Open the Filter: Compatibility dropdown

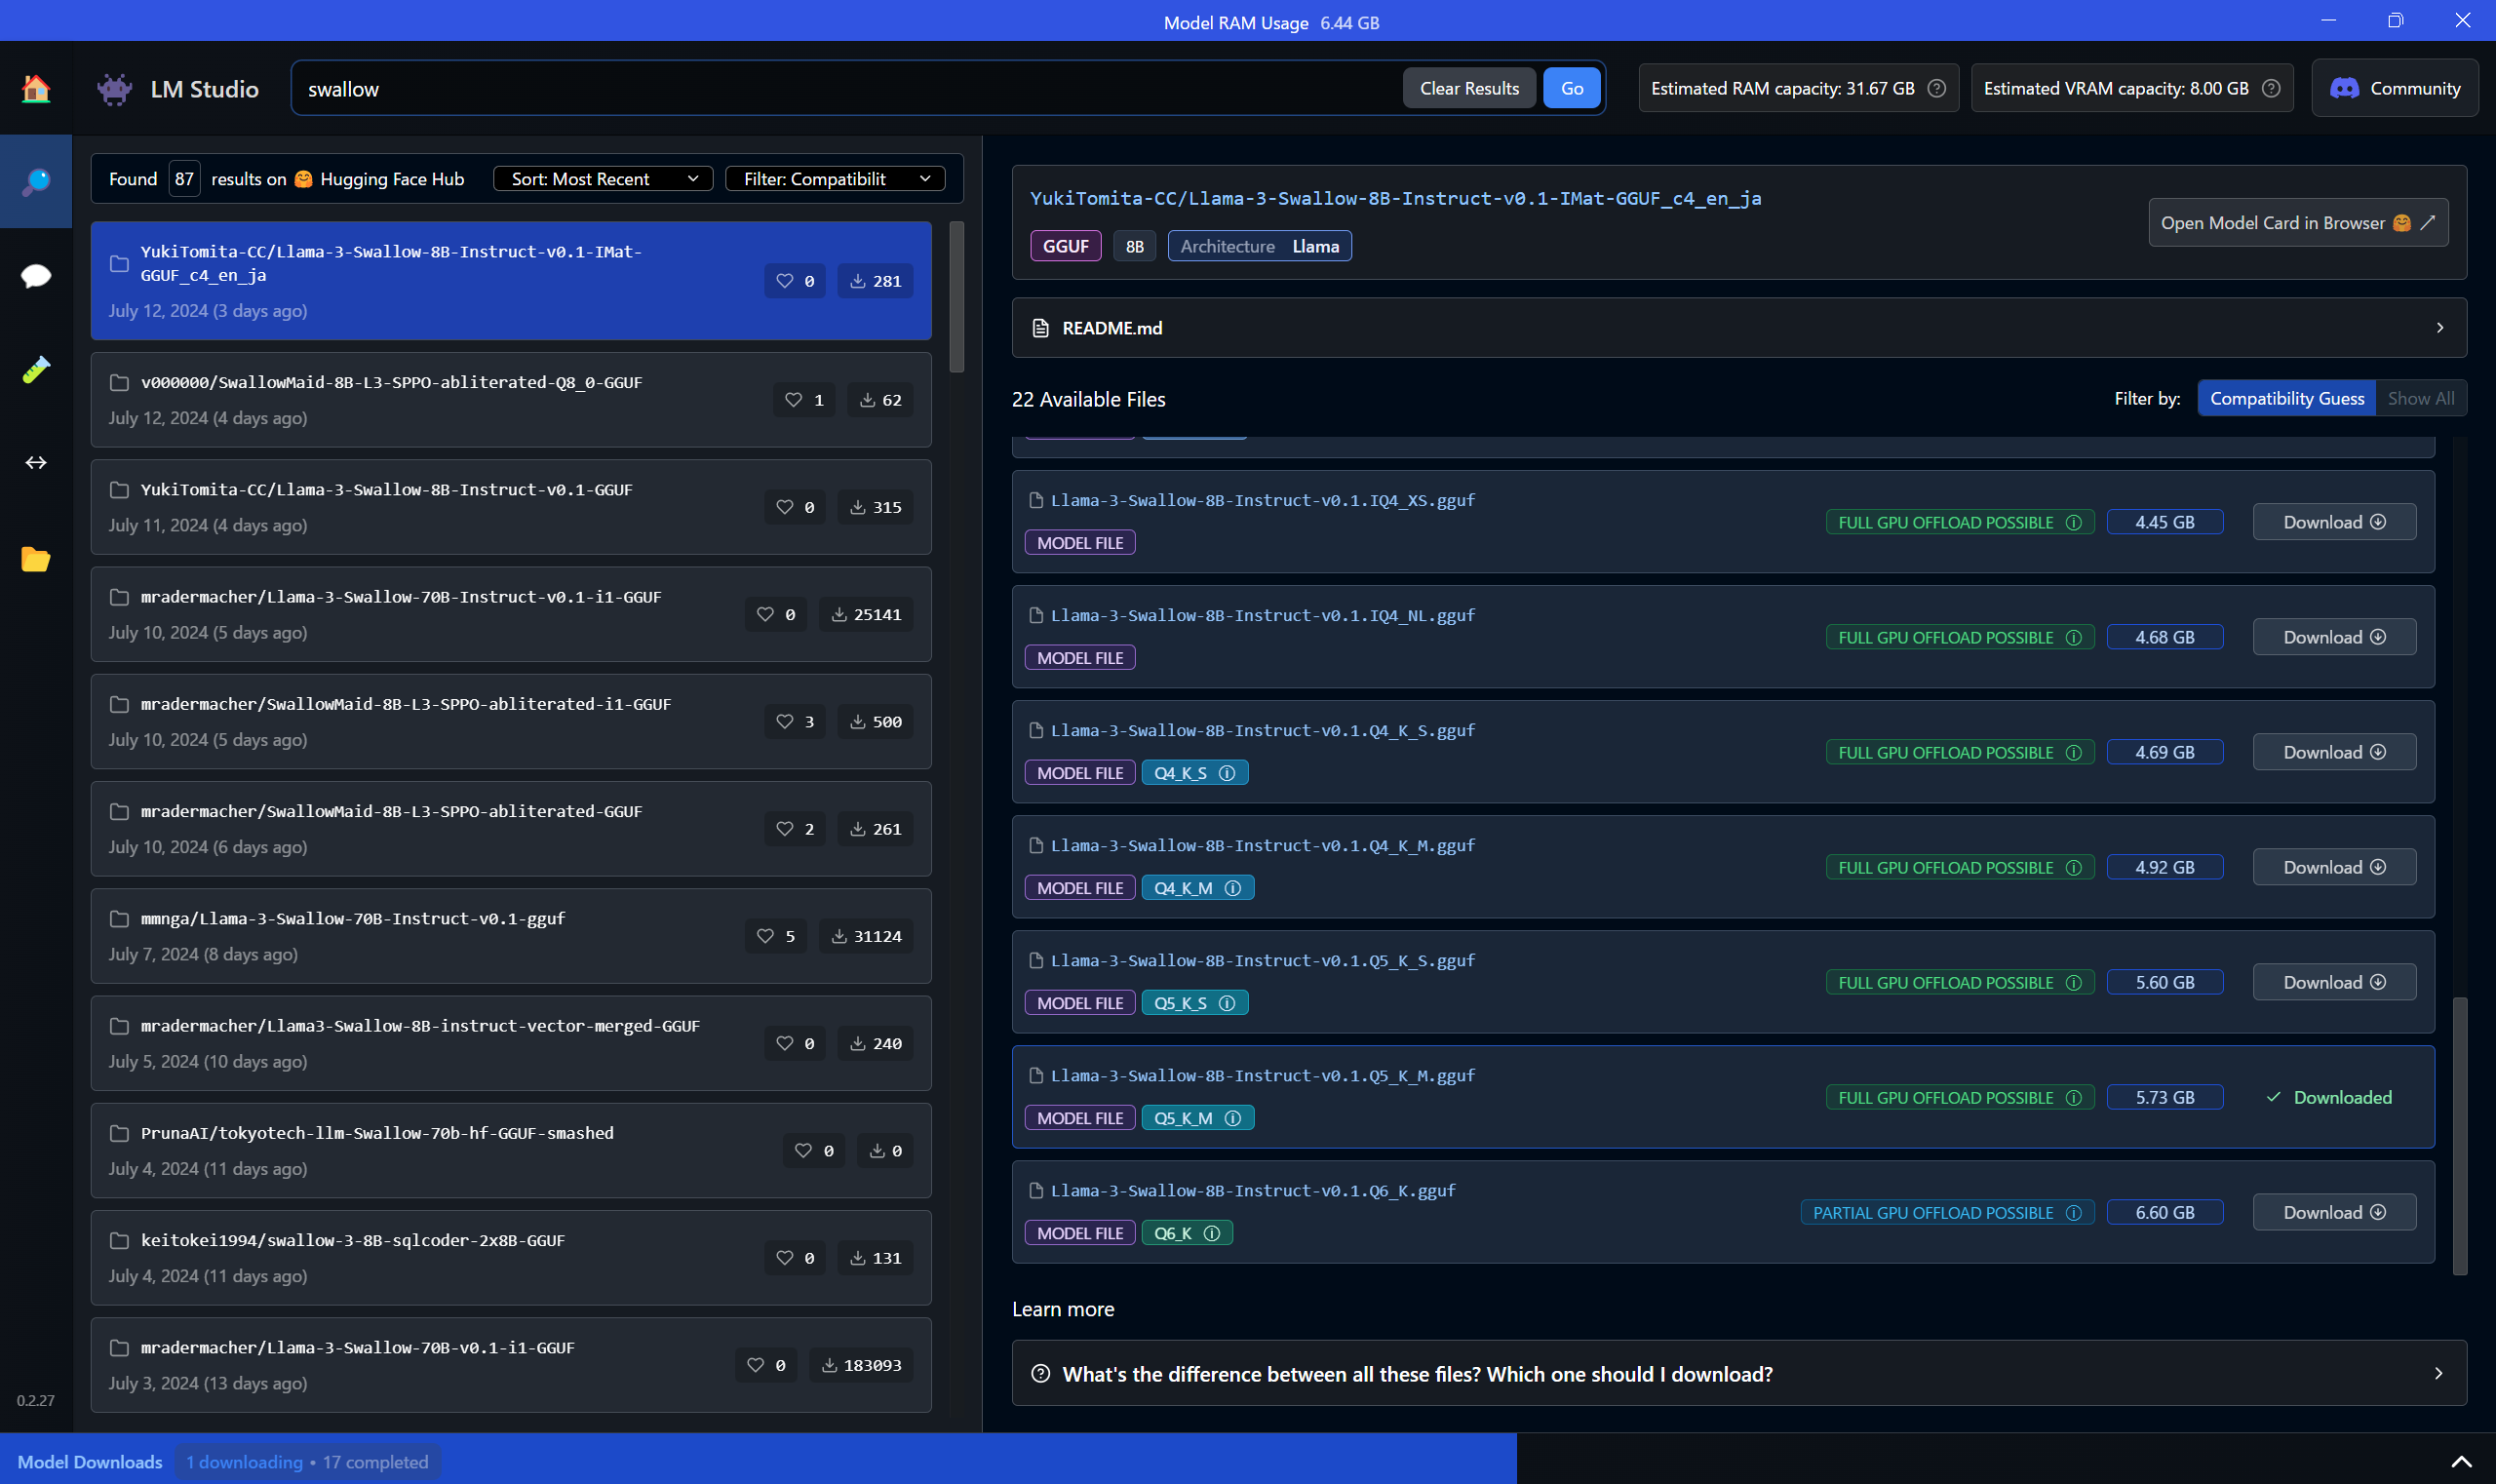click(x=836, y=179)
